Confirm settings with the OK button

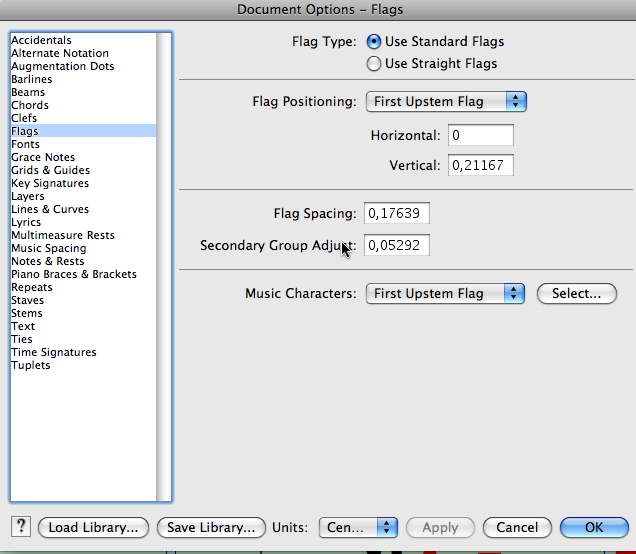(594, 527)
